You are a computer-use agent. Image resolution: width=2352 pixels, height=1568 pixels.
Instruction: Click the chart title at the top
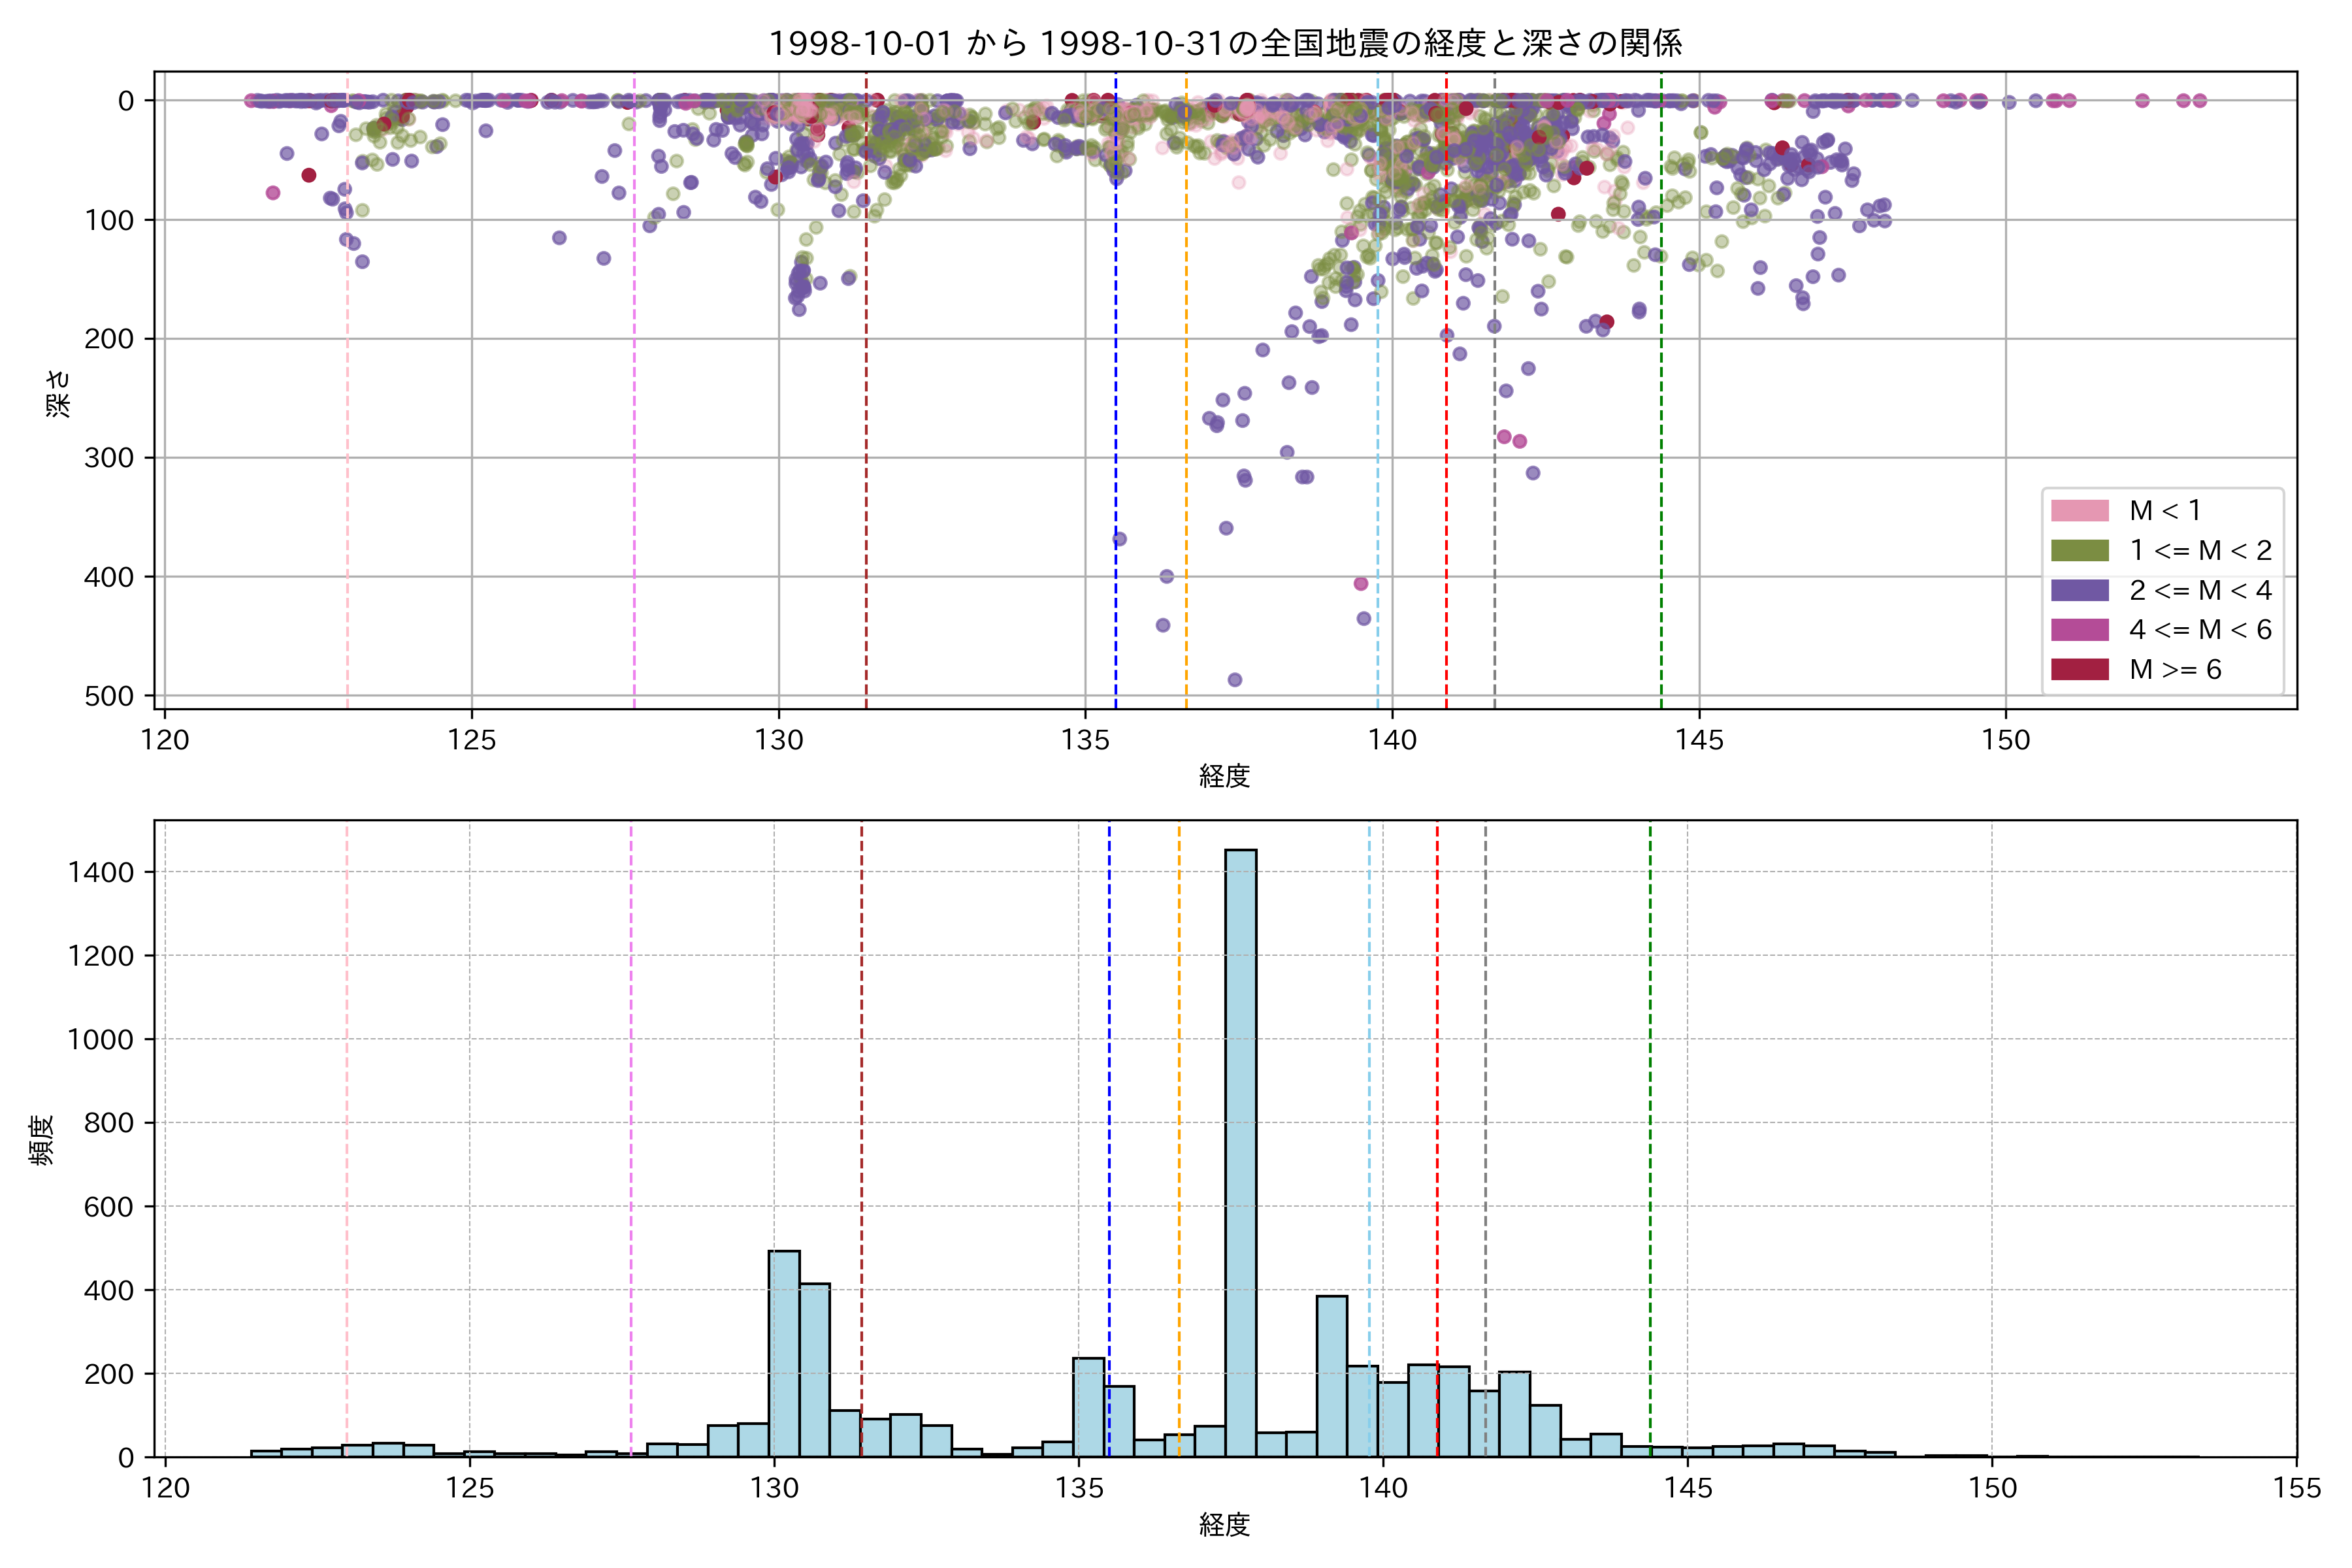coord(1225,43)
